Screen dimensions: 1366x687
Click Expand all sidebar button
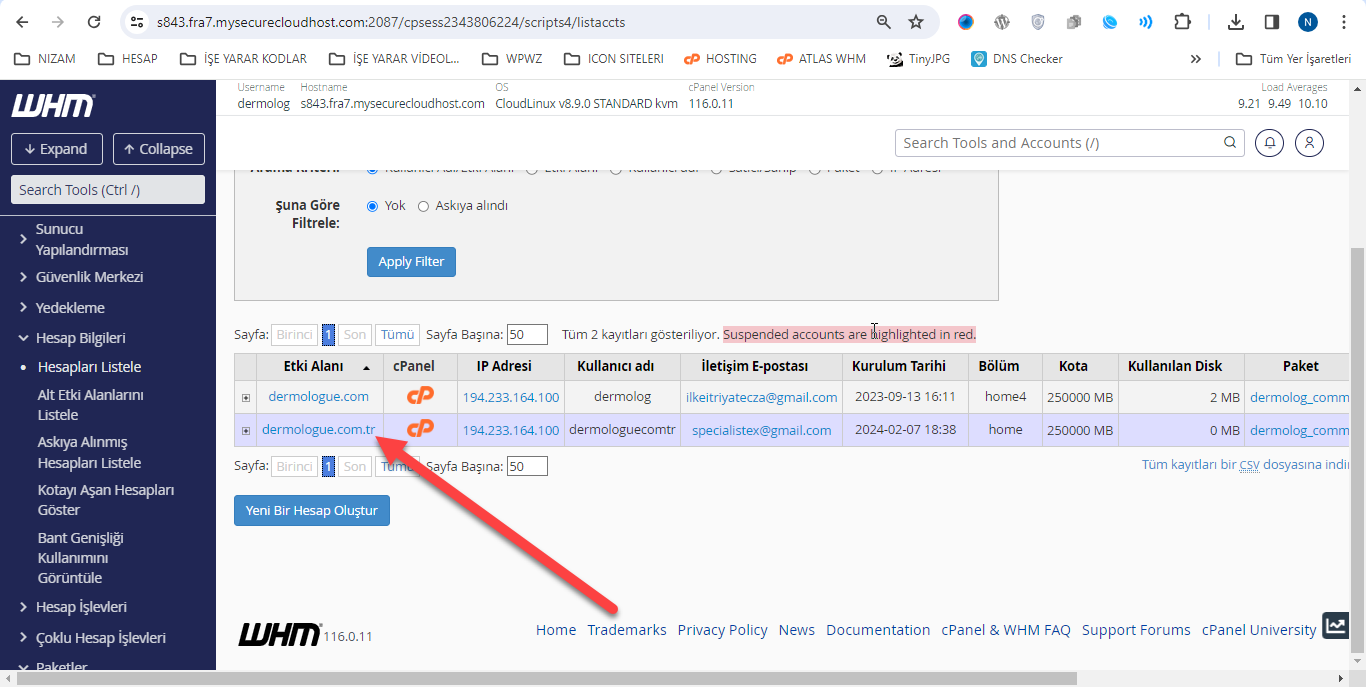tap(56, 149)
